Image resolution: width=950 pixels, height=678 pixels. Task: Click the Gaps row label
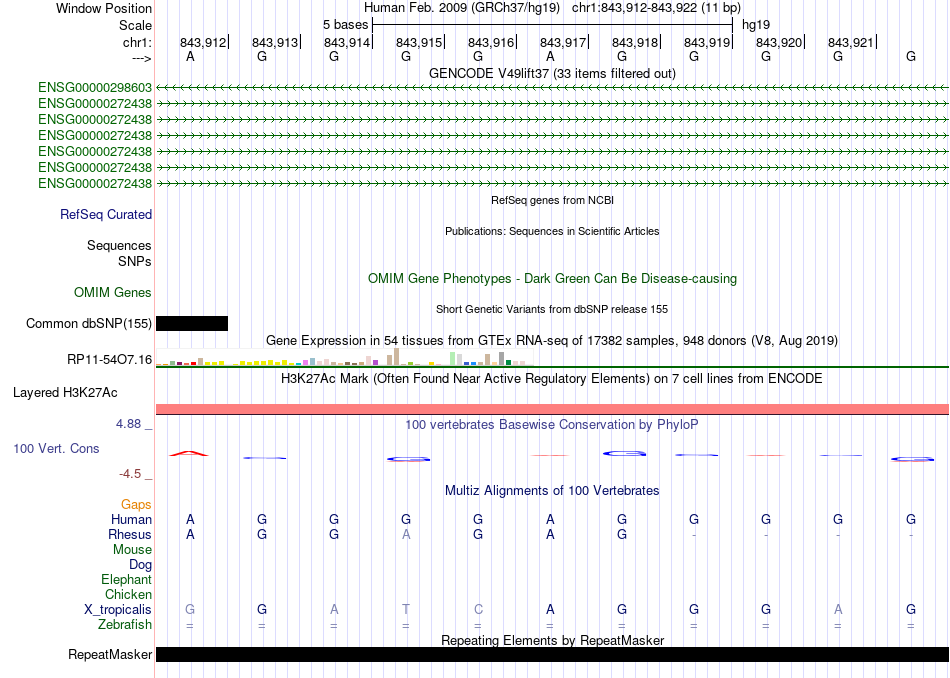pos(136,505)
